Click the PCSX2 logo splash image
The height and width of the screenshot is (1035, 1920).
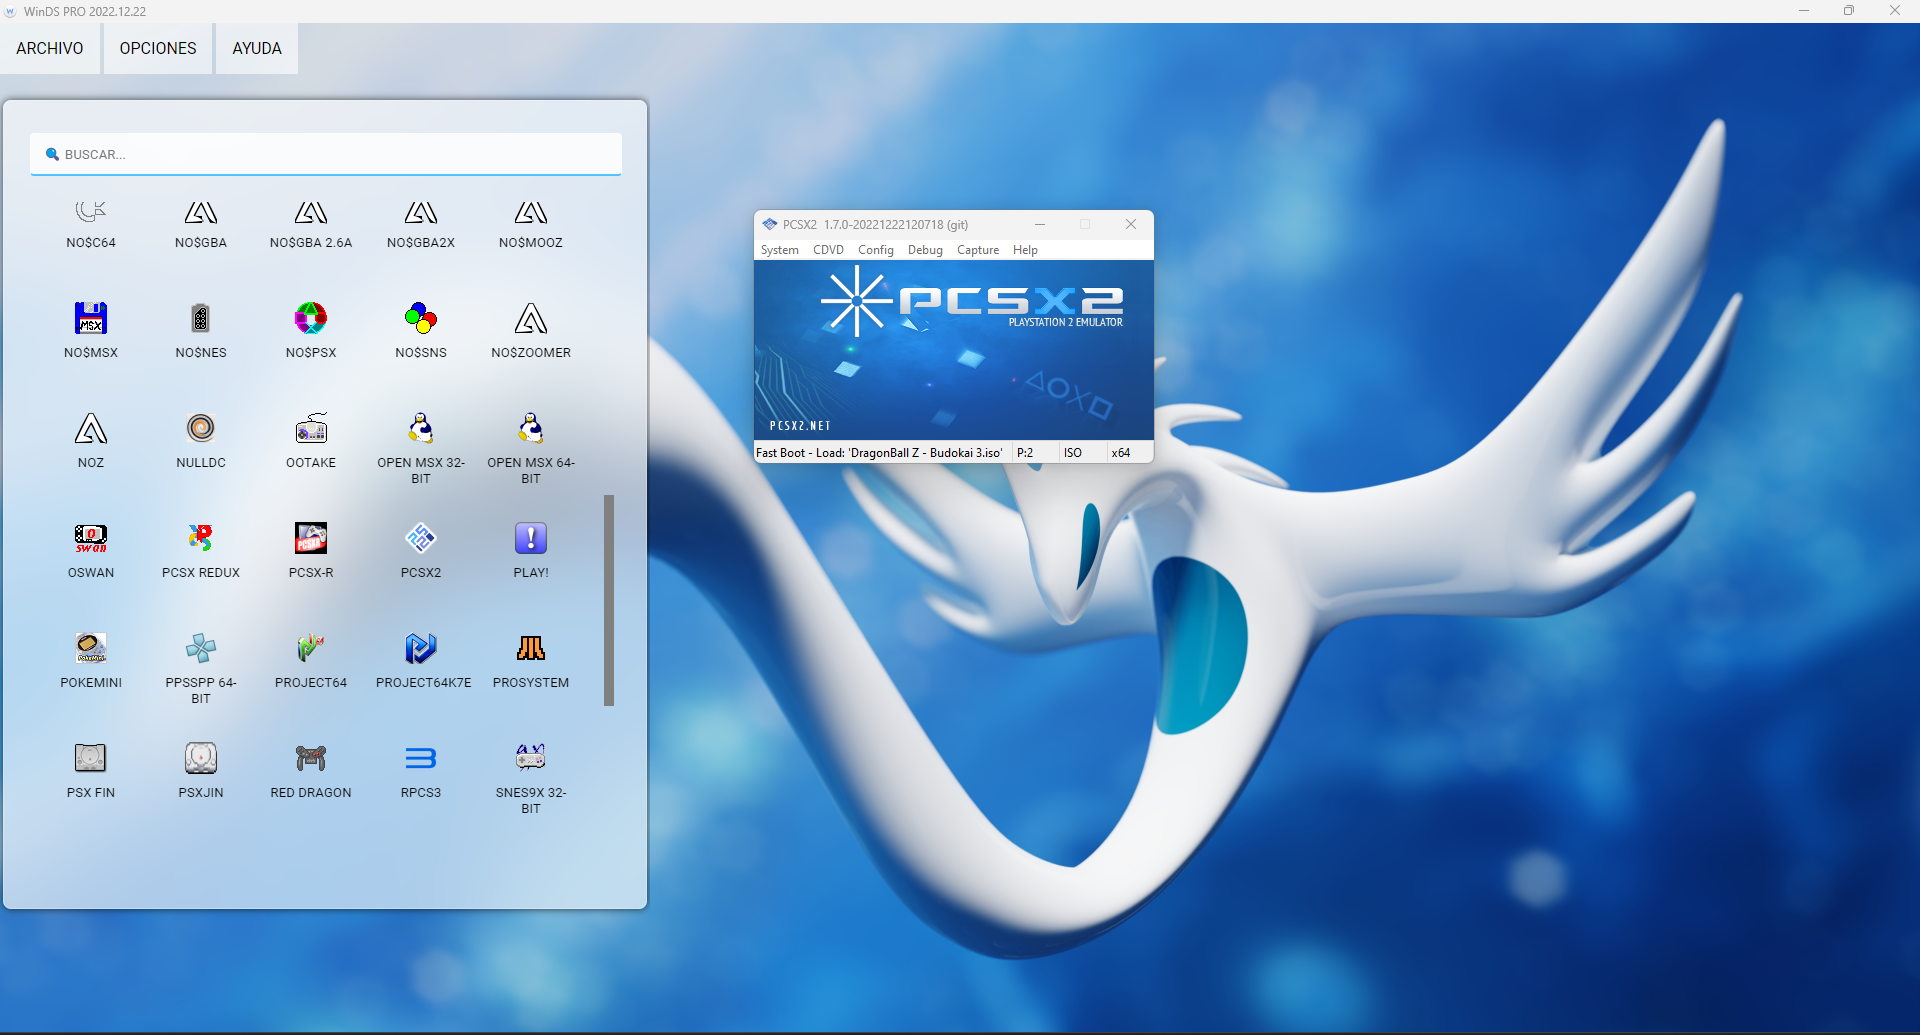(954, 350)
